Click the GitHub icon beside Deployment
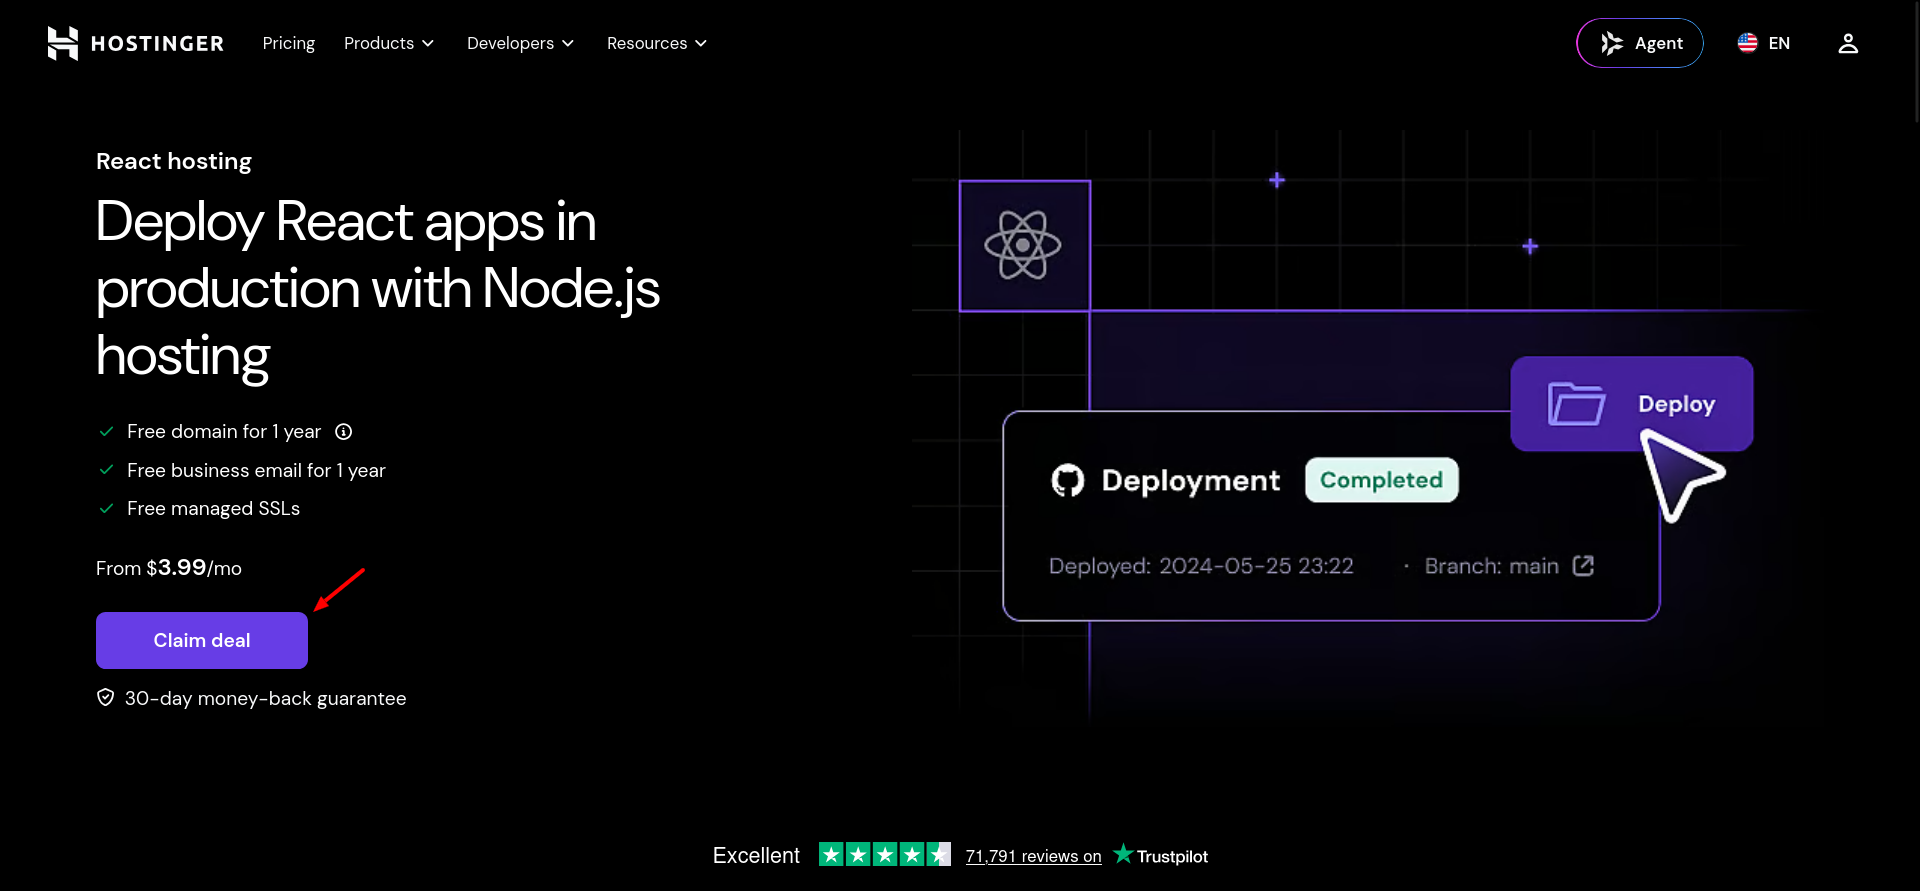This screenshot has width=1920, height=891. point(1068,480)
